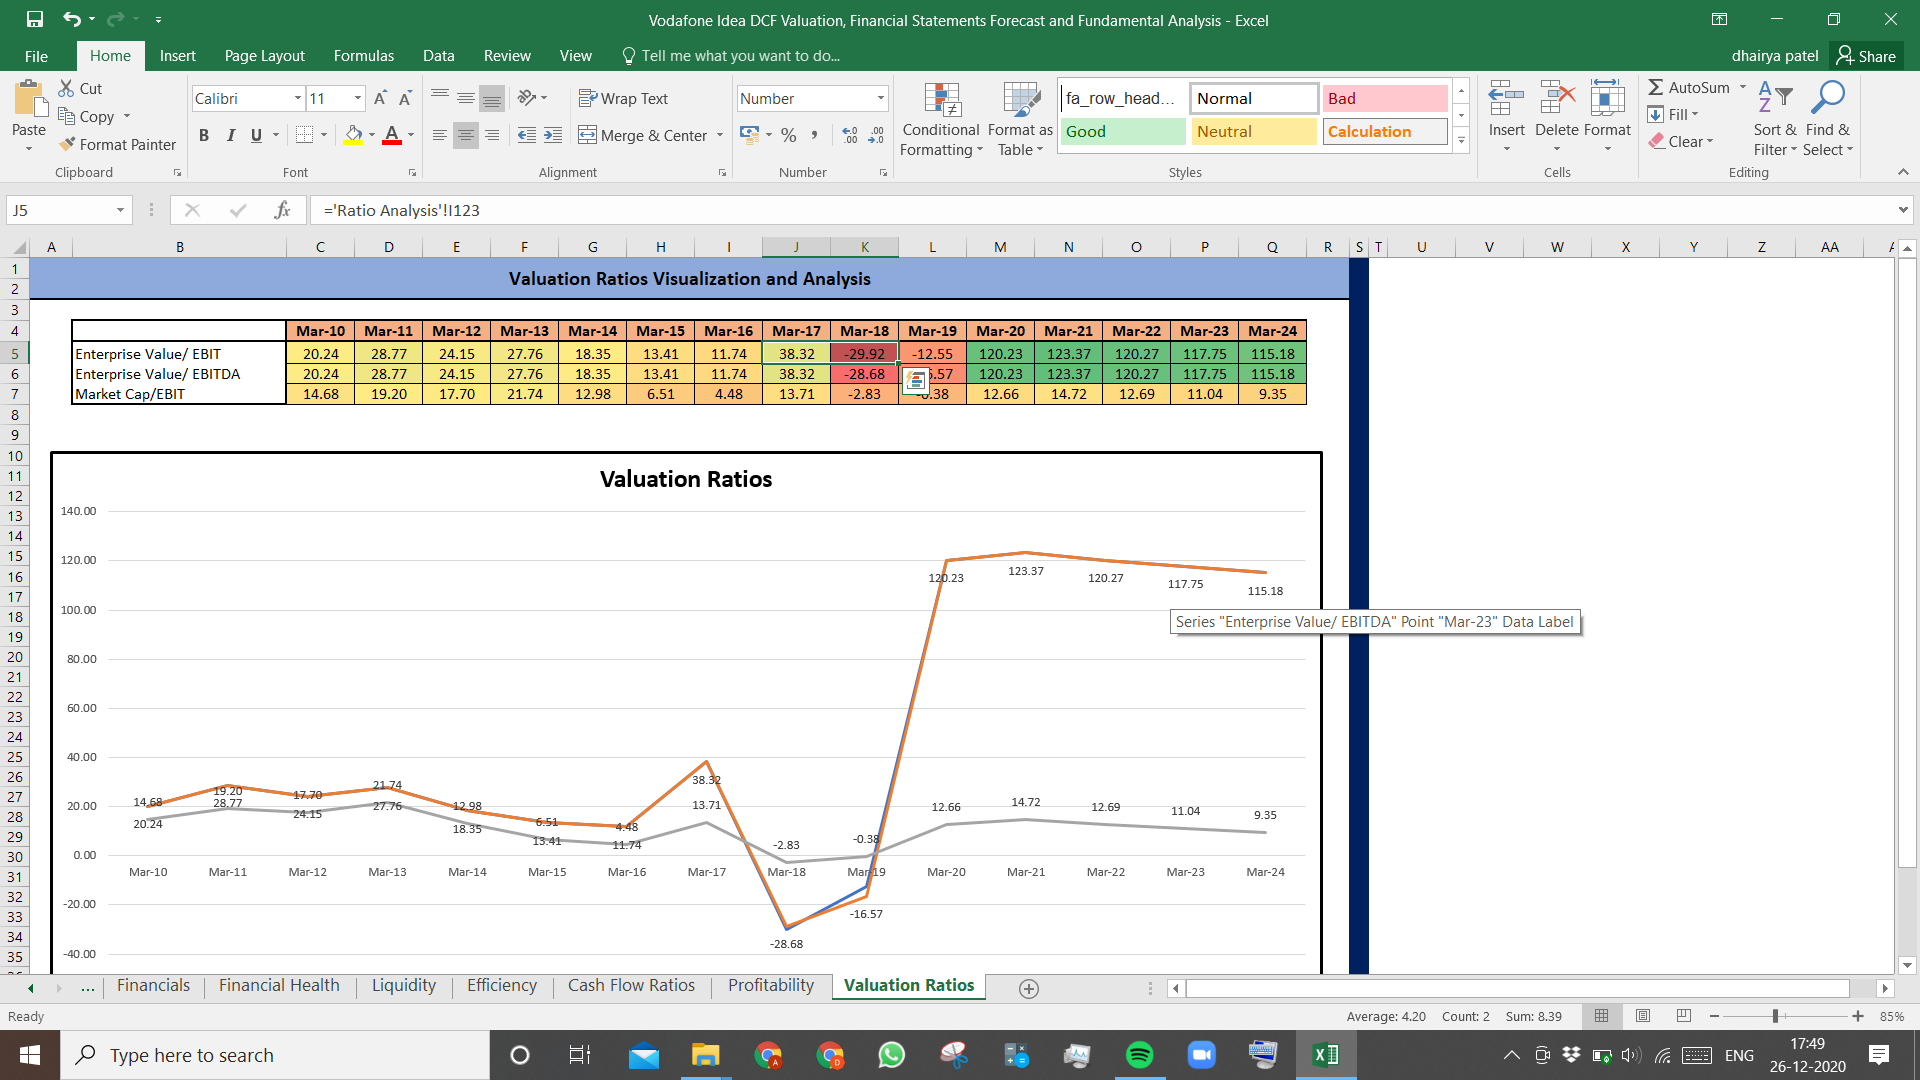Toggle Wrap Text for the selection
This screenshot has height=1080, width=1920.
coord(623,98)
